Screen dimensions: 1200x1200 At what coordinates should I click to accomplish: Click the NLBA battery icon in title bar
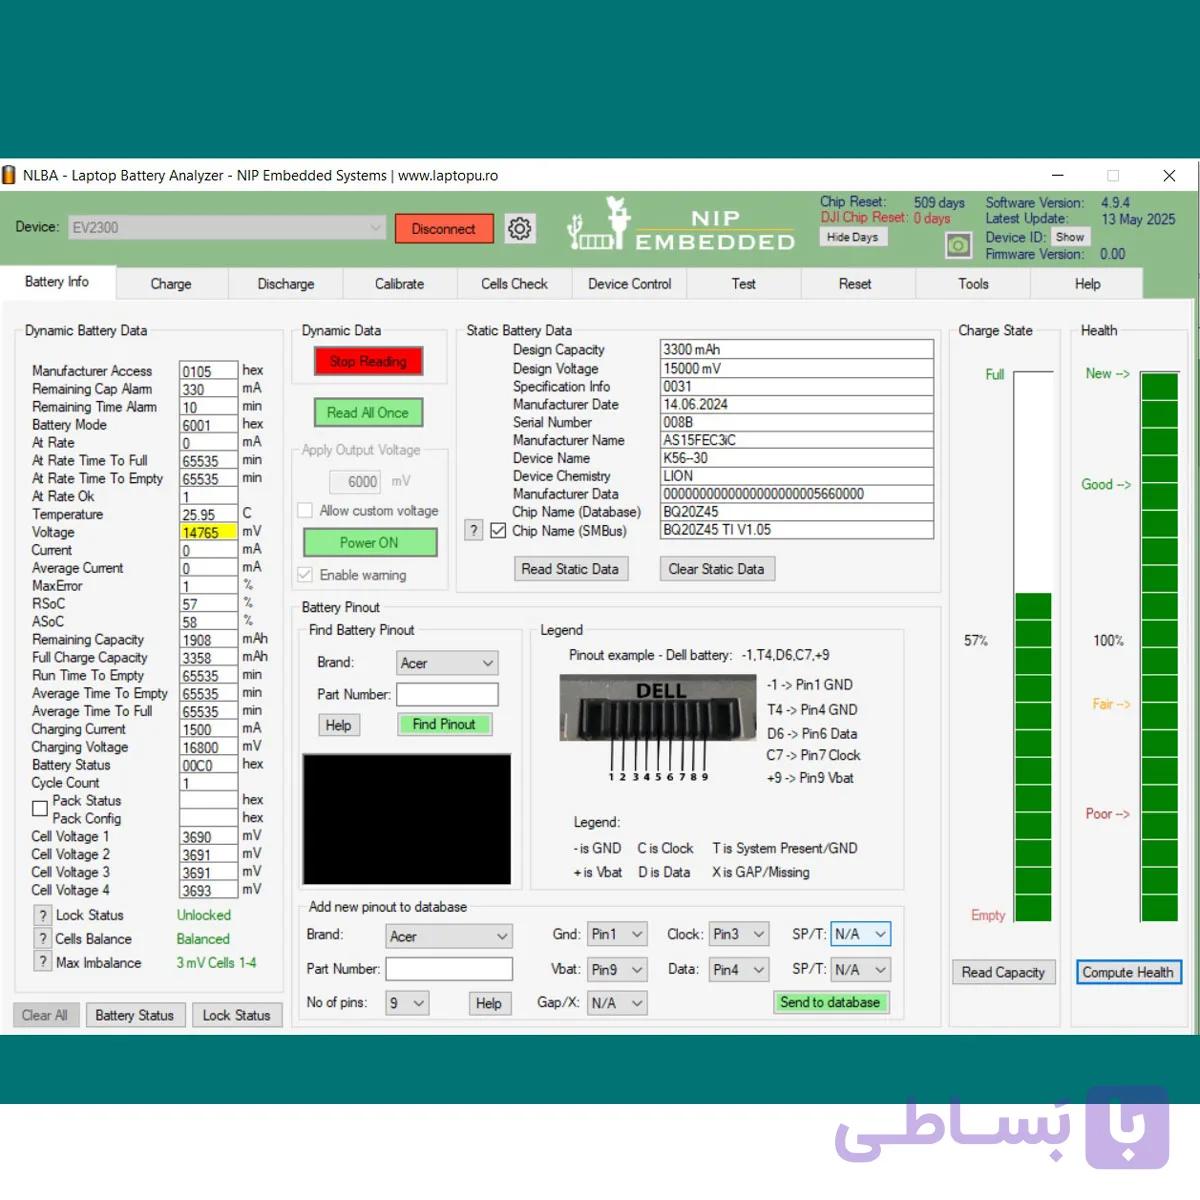(x=9, y=175)
